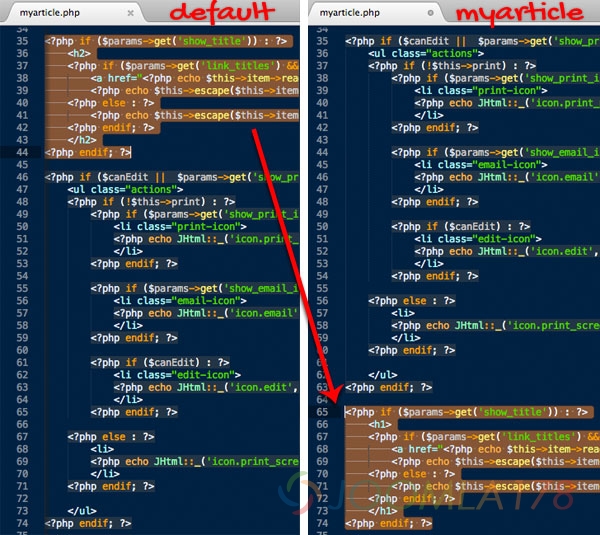Click the <li> tag on left line 68
The width and height of the screenshot is (600, 535).
click(102, 449)
